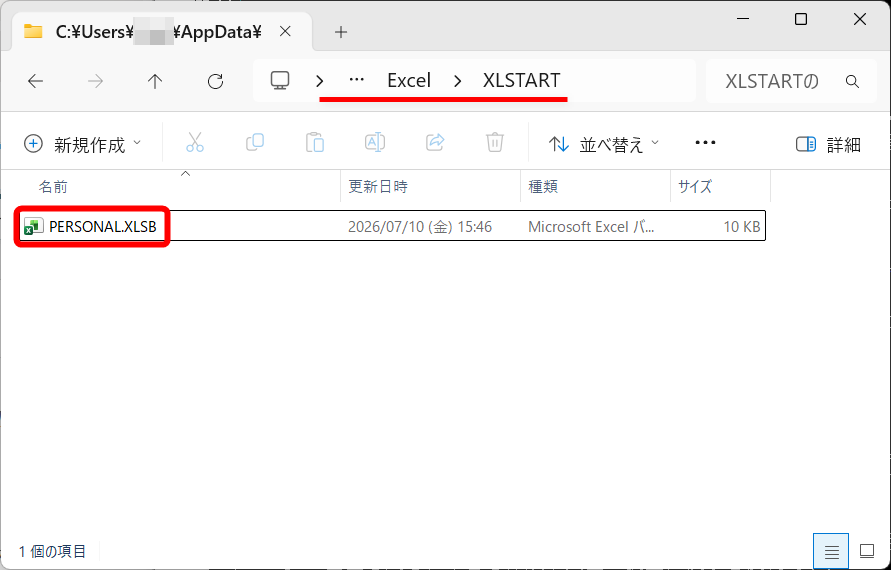Click the trash delete icon
This screenshot has width=891, height=570.
[x=495, y=143]
